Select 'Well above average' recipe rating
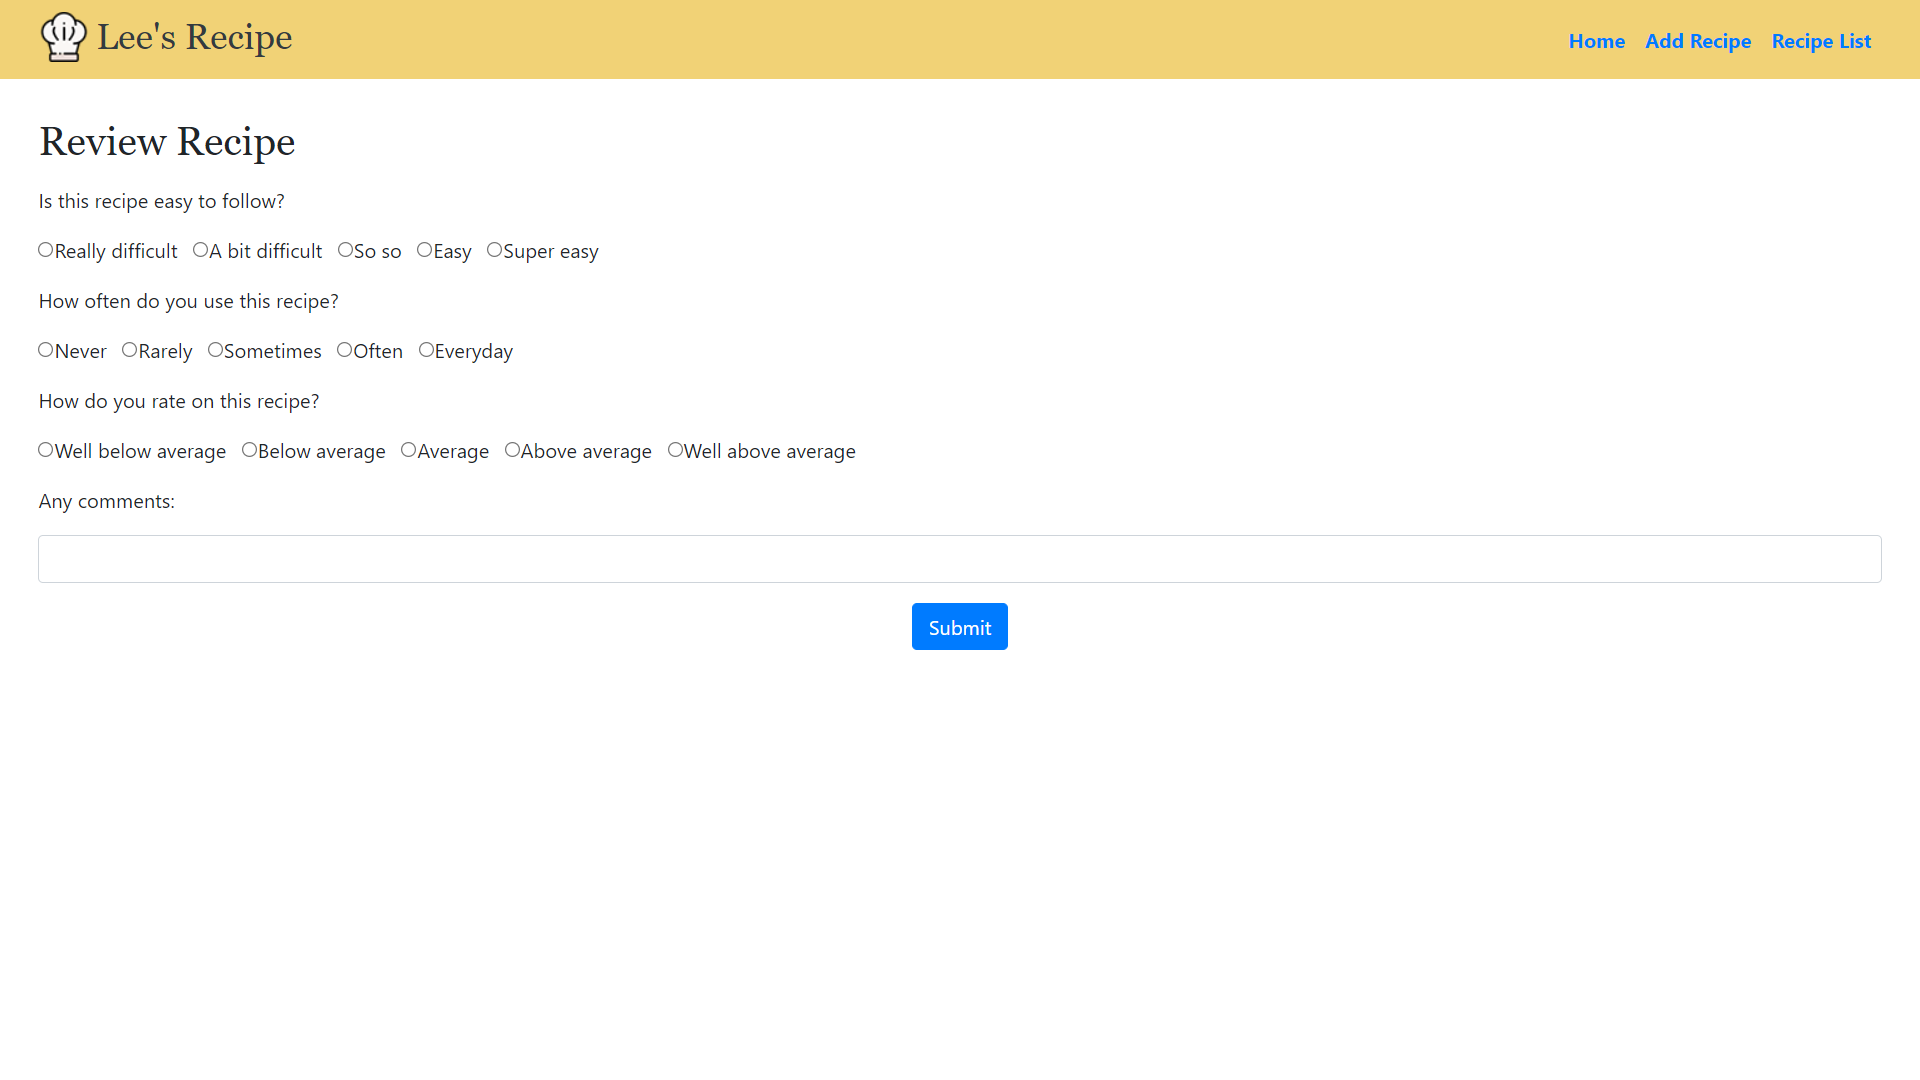 [674, 450]
